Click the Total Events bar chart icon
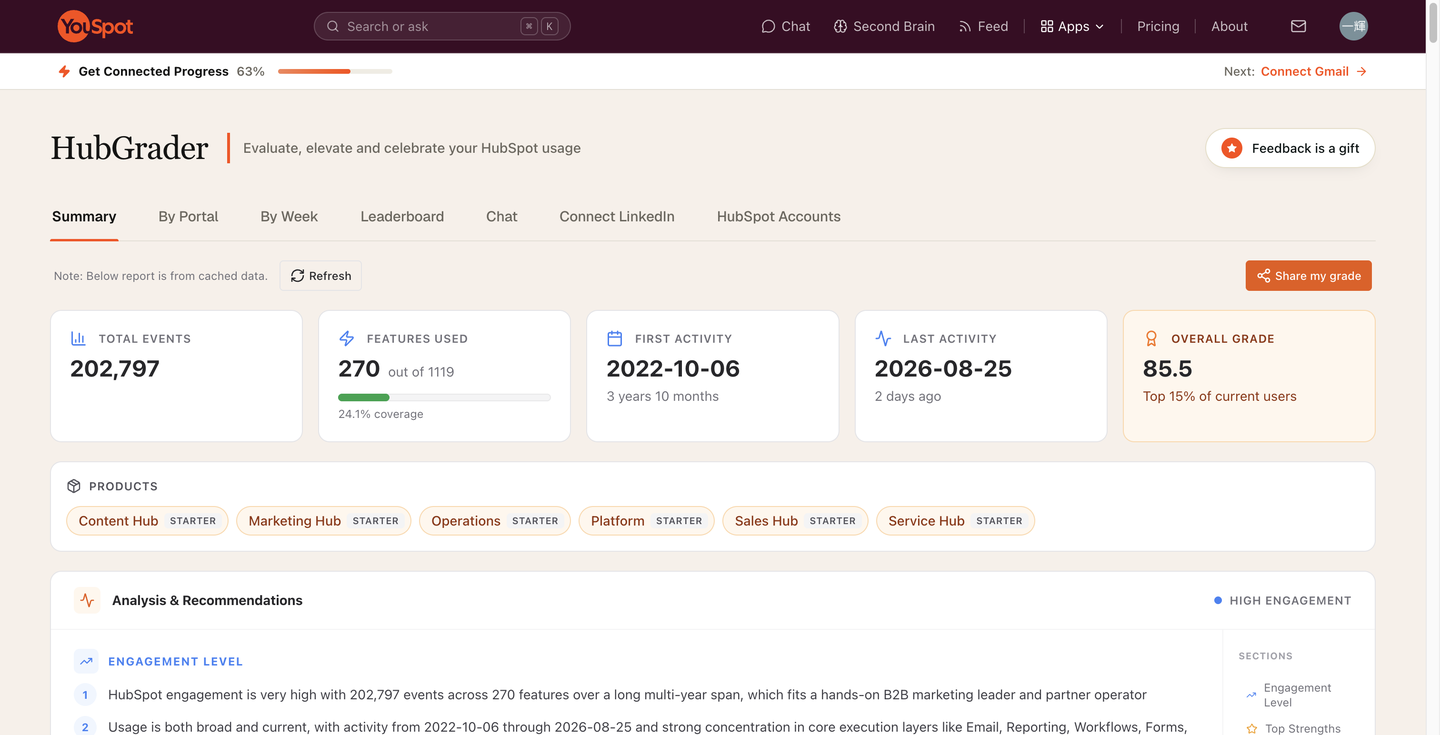Viewport: 1440px width, 735px height. tap(78, 338)
